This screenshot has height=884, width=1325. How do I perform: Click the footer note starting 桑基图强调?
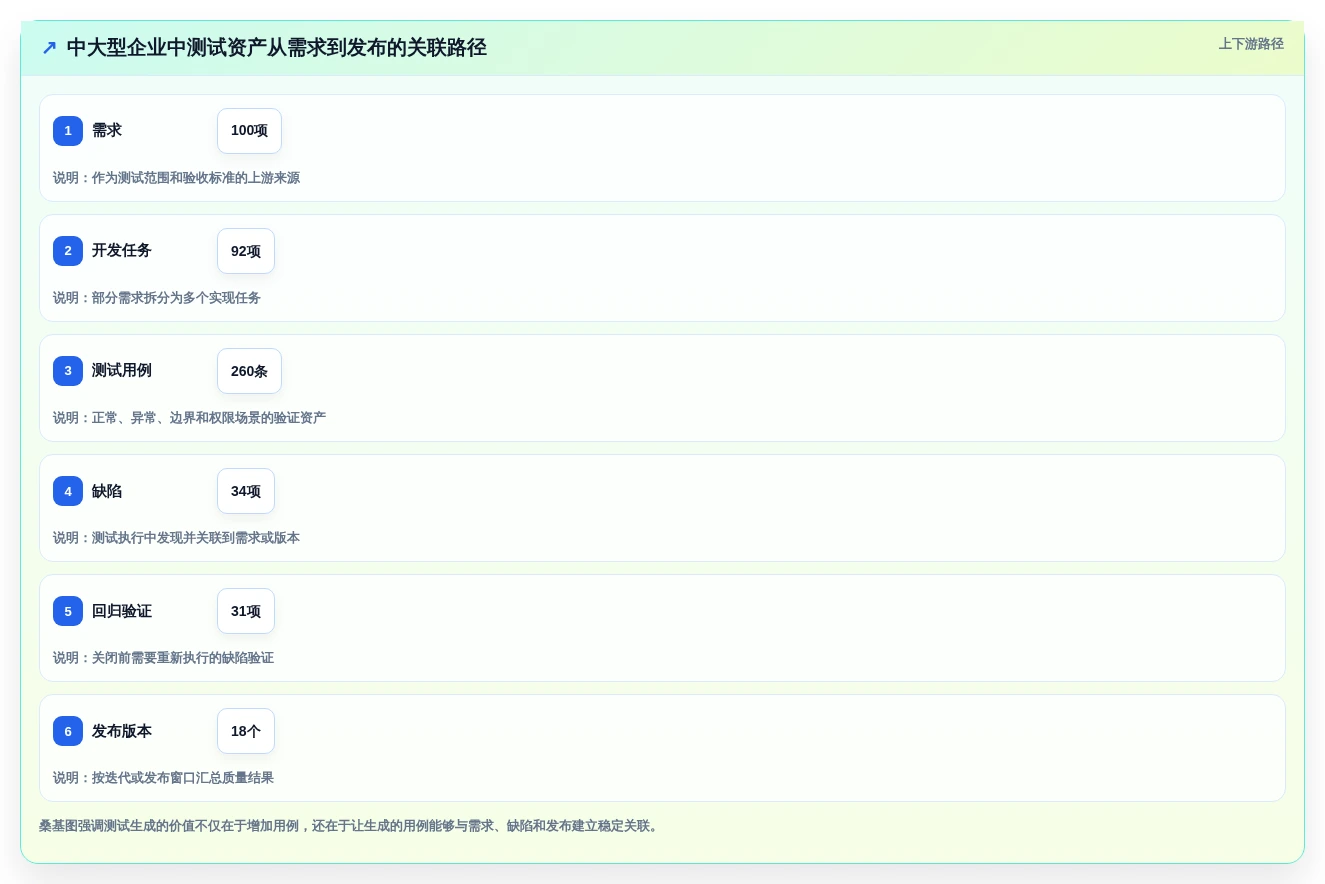350,826
